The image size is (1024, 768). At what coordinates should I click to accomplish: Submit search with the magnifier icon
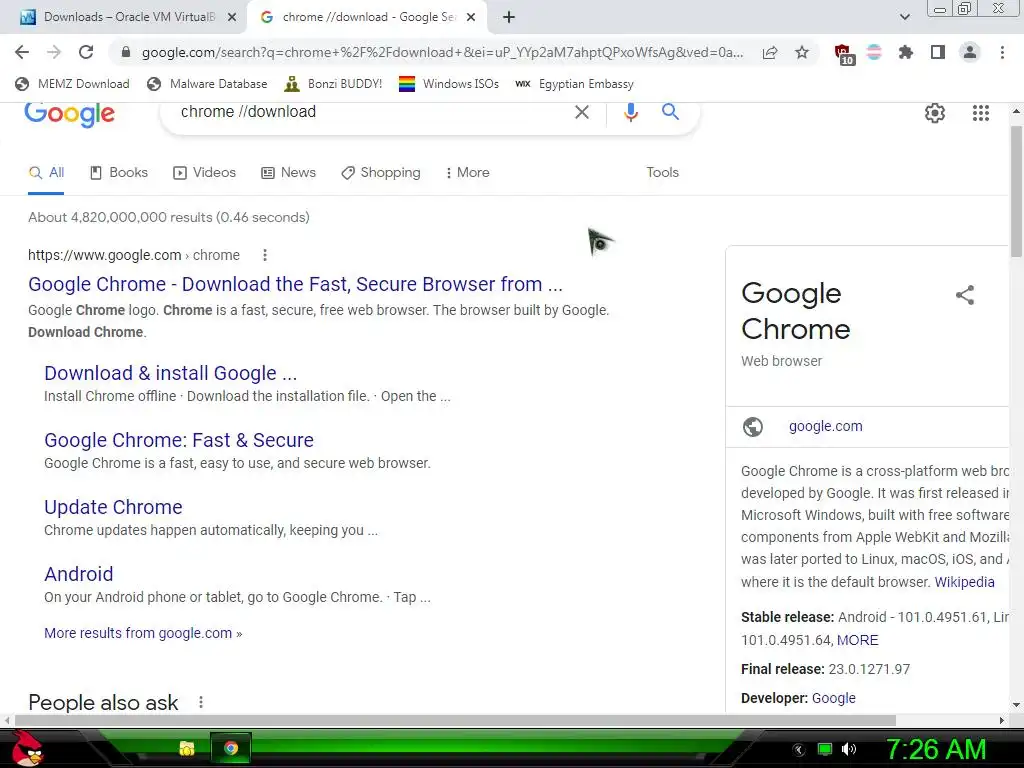[670, 112]
